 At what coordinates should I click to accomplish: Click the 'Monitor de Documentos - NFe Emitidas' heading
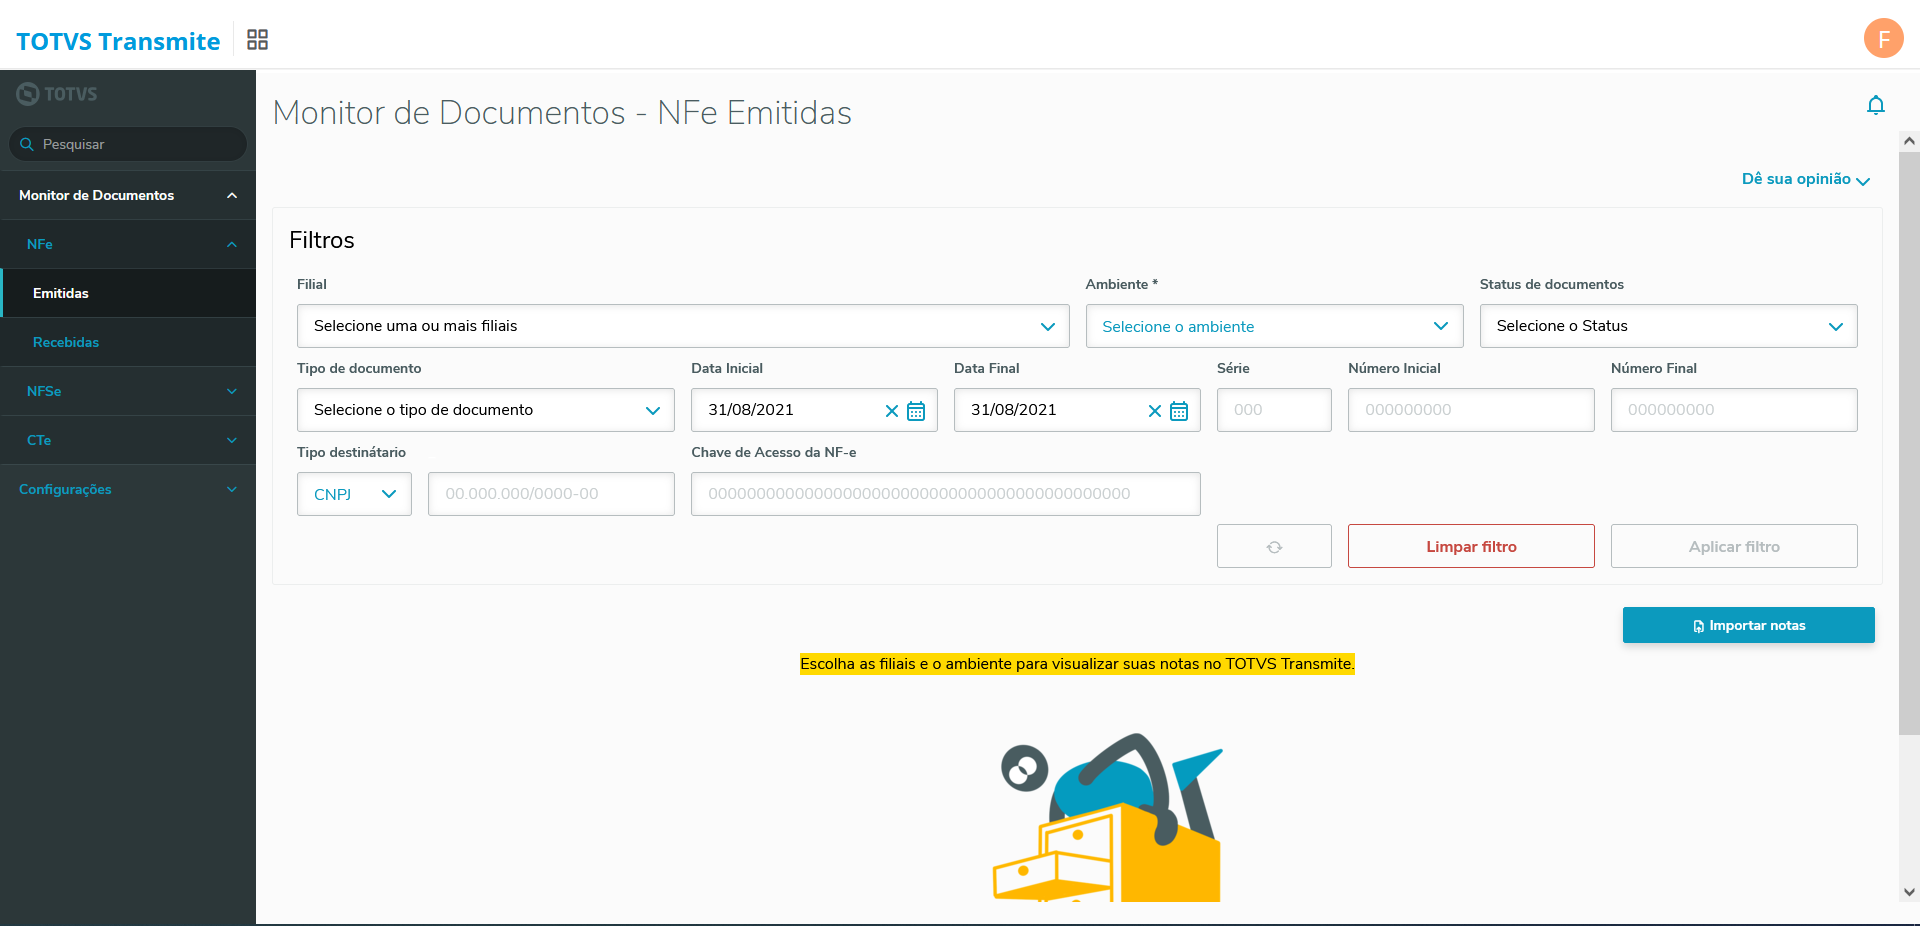(x=562, y=113)
